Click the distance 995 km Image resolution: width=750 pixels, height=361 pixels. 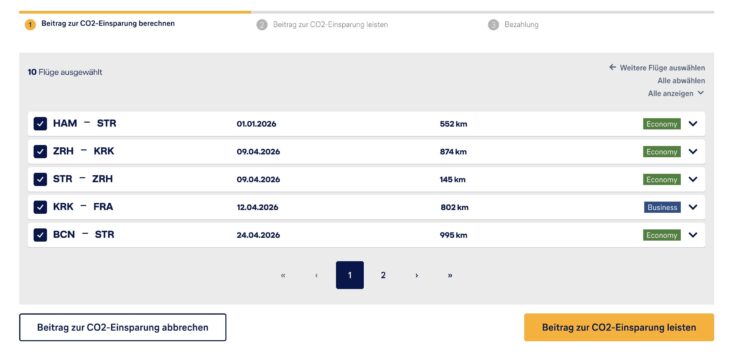click(x=453, y=235)
